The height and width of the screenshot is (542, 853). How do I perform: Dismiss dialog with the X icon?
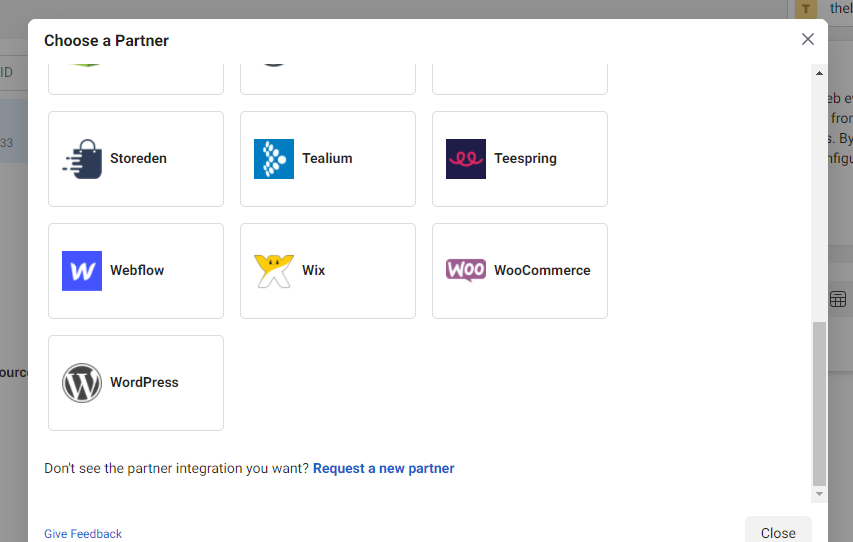tap(808, 39)
